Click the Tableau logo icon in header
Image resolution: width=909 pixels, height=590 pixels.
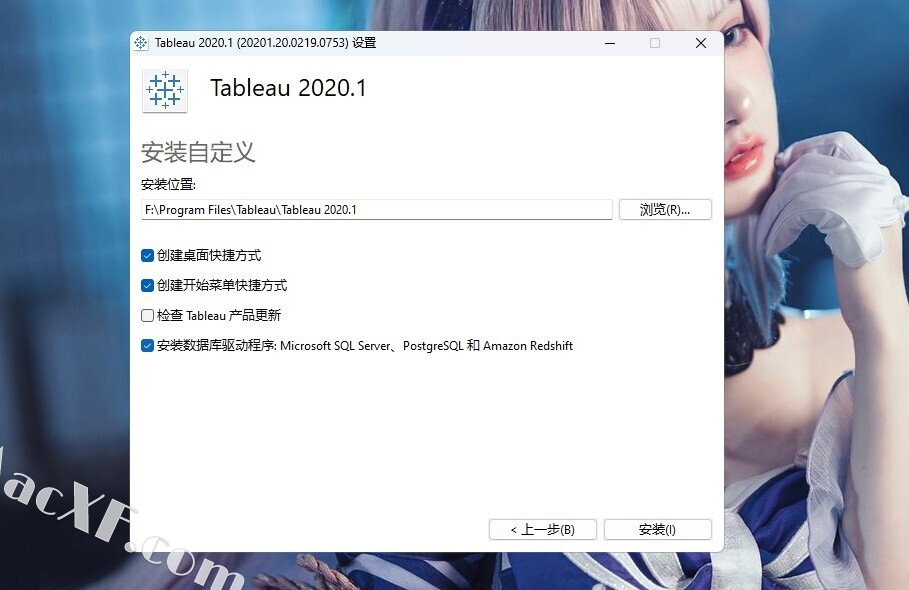165,90
